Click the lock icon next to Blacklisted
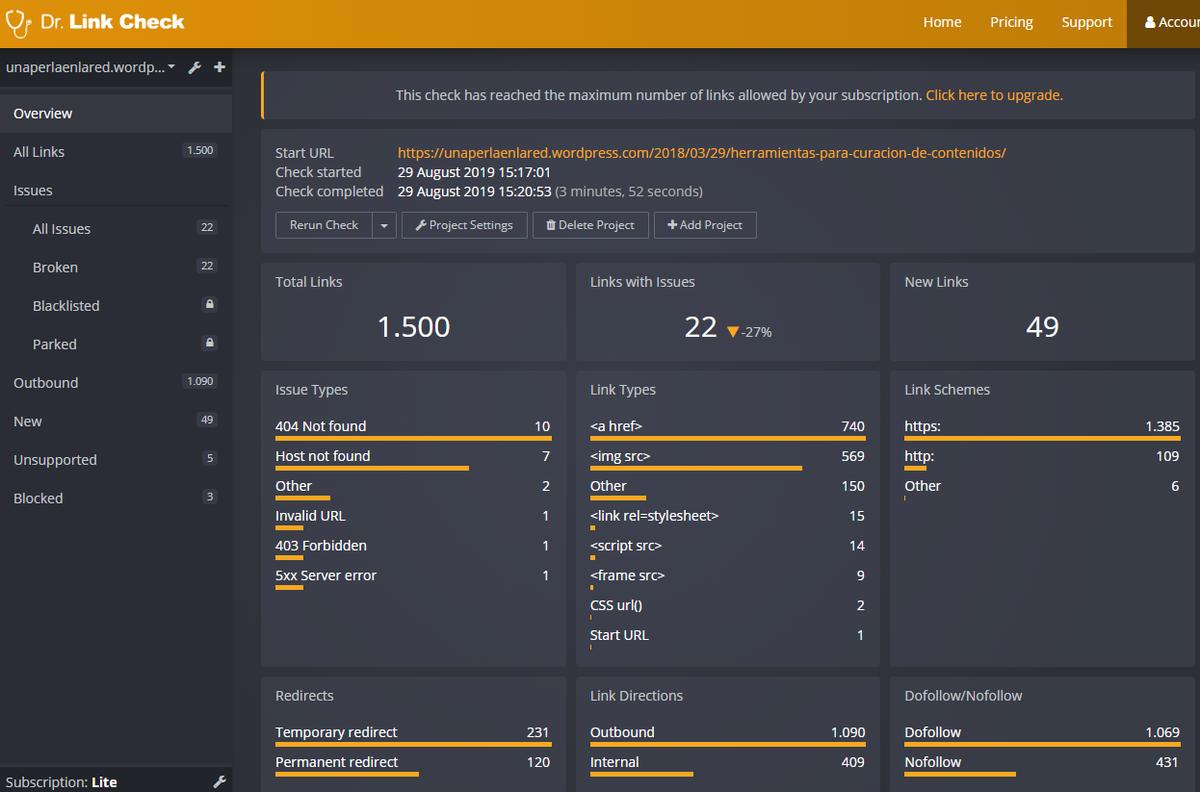This screenshot has width=1200, height=792. click(209, 304)
